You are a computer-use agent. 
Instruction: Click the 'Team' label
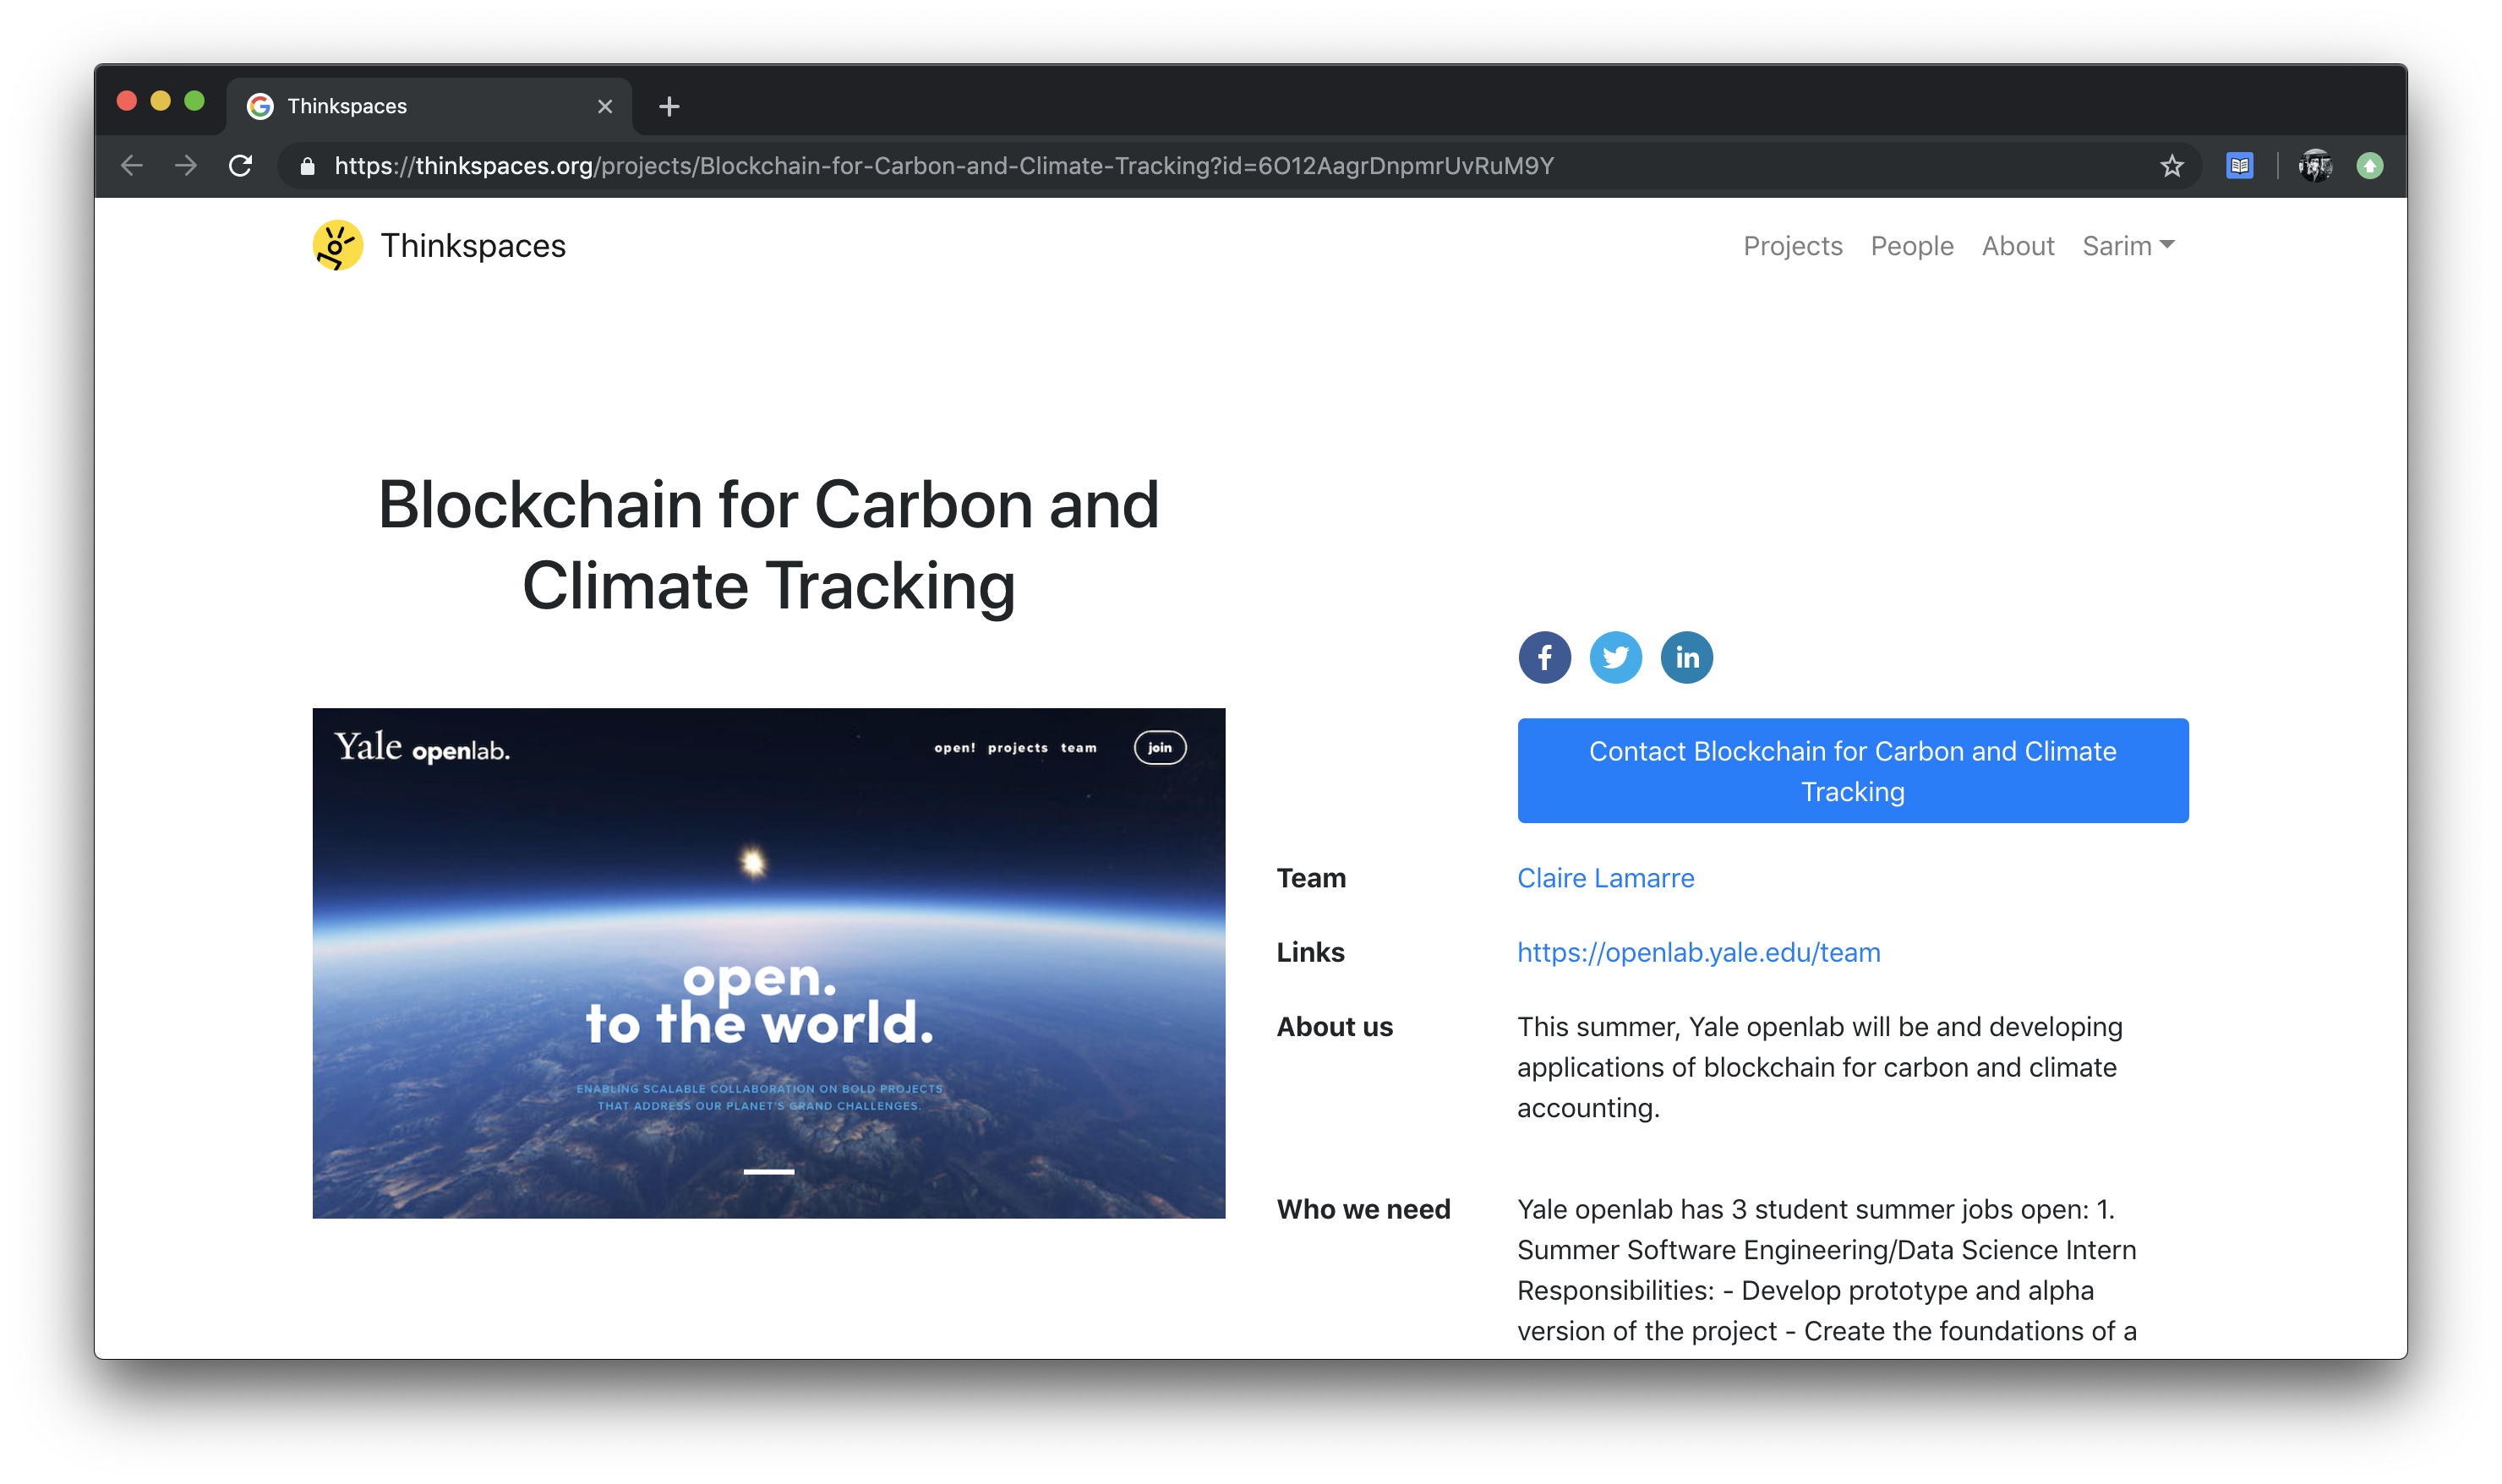click(x=1311, y=878)
